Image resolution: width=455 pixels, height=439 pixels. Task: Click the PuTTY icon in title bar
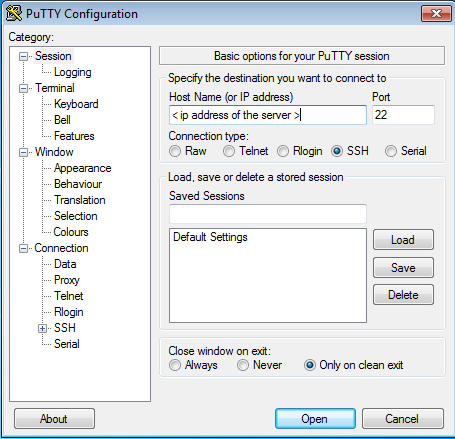[x=14, y=13]
